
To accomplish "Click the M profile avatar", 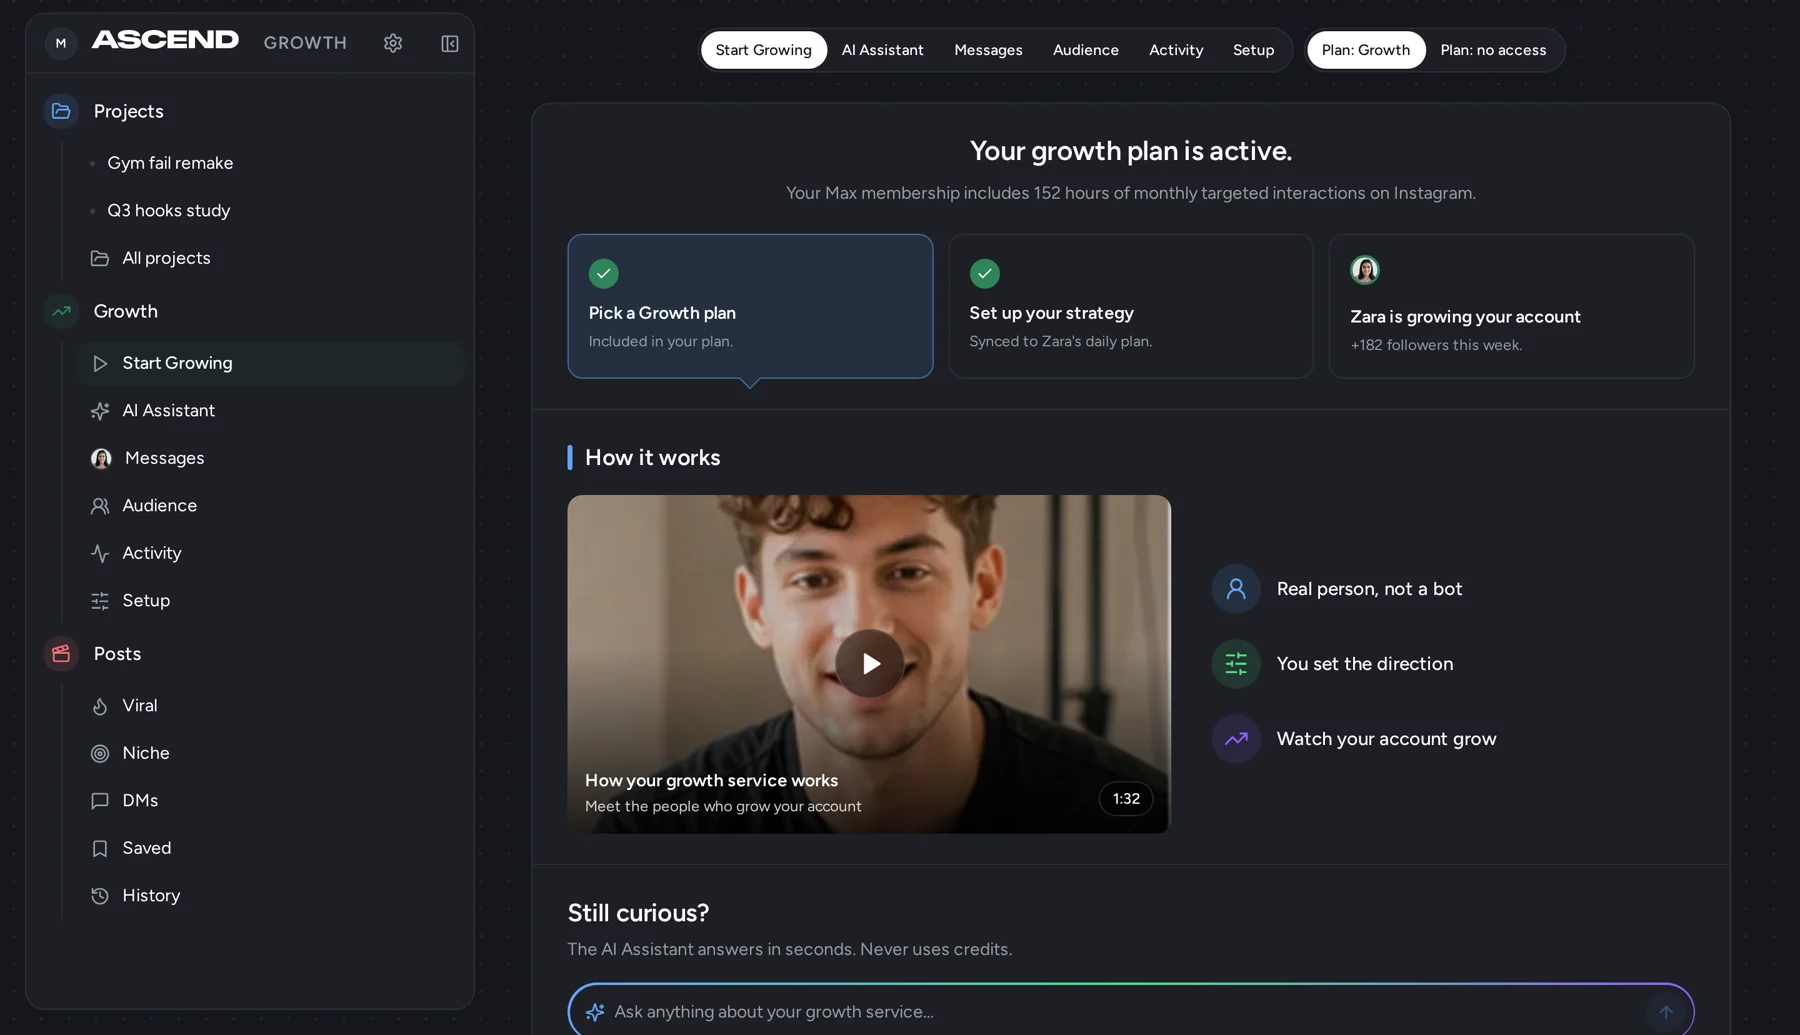I will click(61, 43).
